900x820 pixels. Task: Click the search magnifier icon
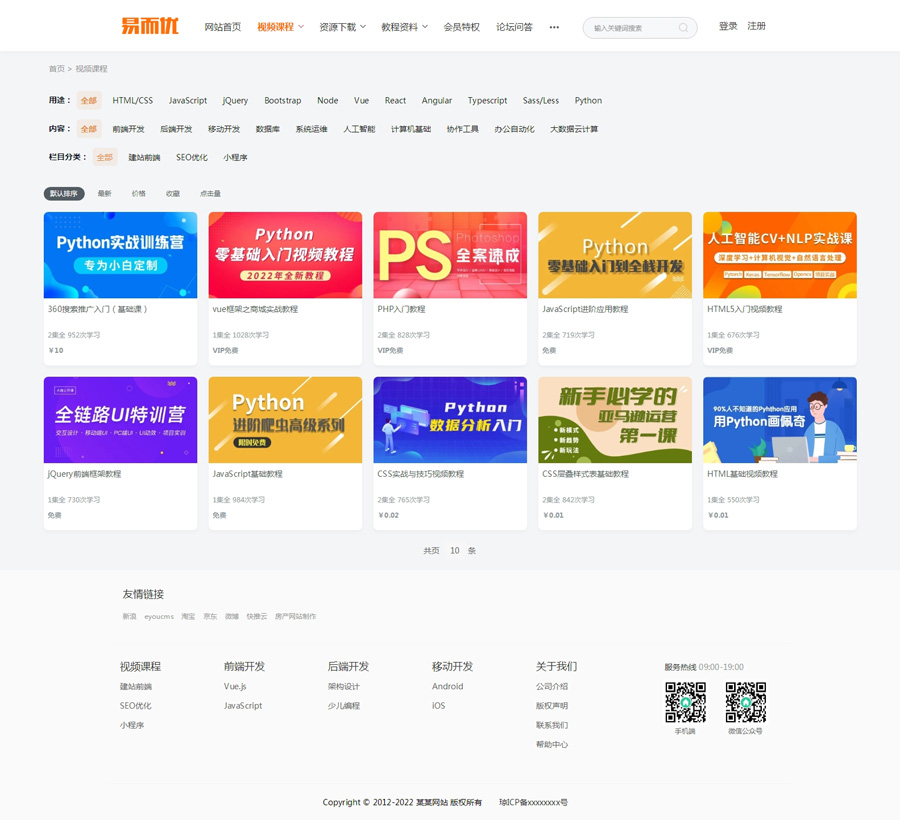(x=683, y=28)
